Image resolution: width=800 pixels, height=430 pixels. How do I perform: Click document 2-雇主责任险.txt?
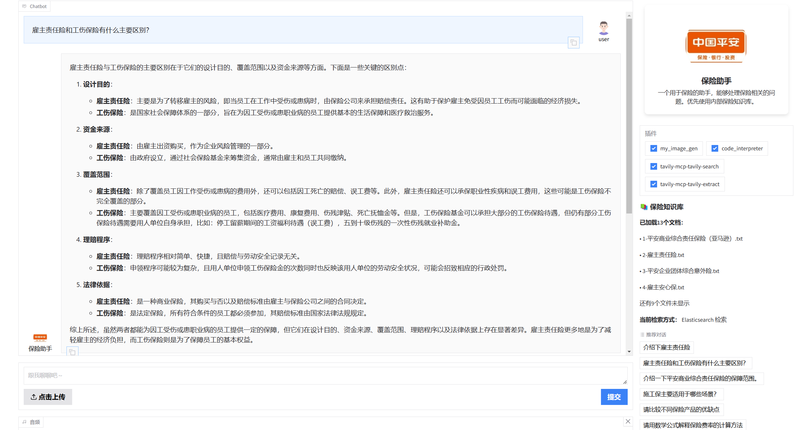coord(662,255)
